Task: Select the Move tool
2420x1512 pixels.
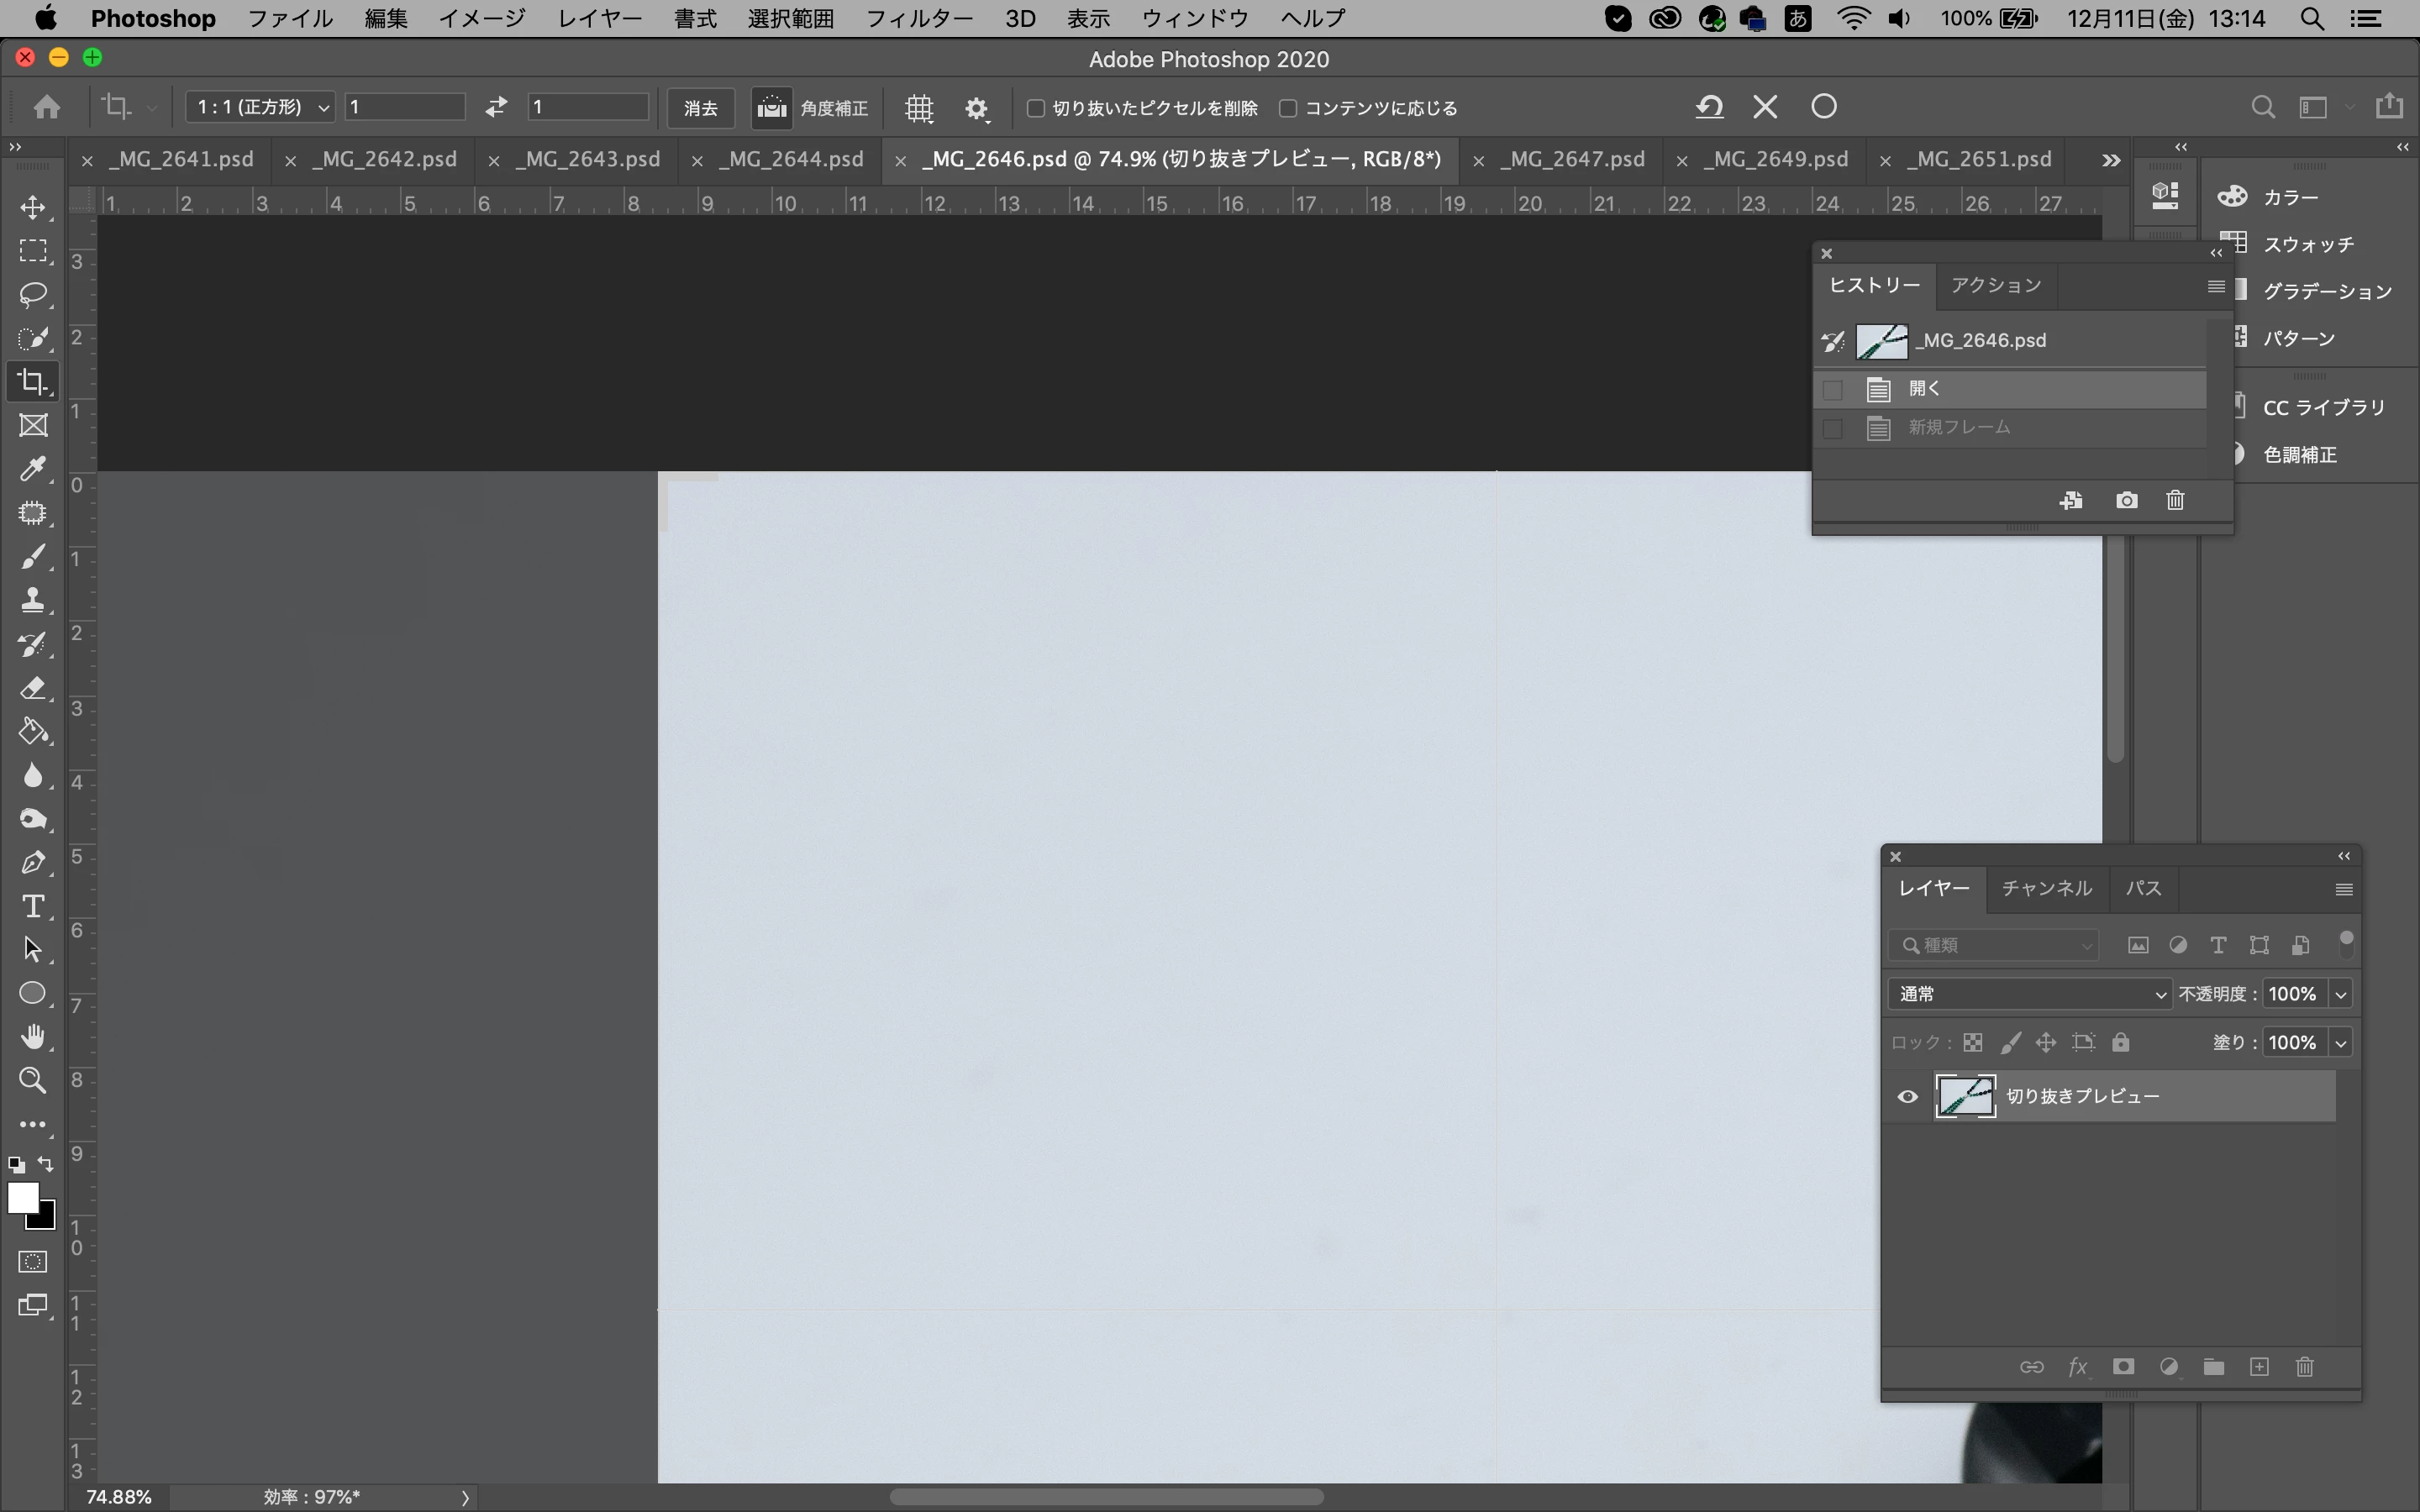Action: [33, 207]
